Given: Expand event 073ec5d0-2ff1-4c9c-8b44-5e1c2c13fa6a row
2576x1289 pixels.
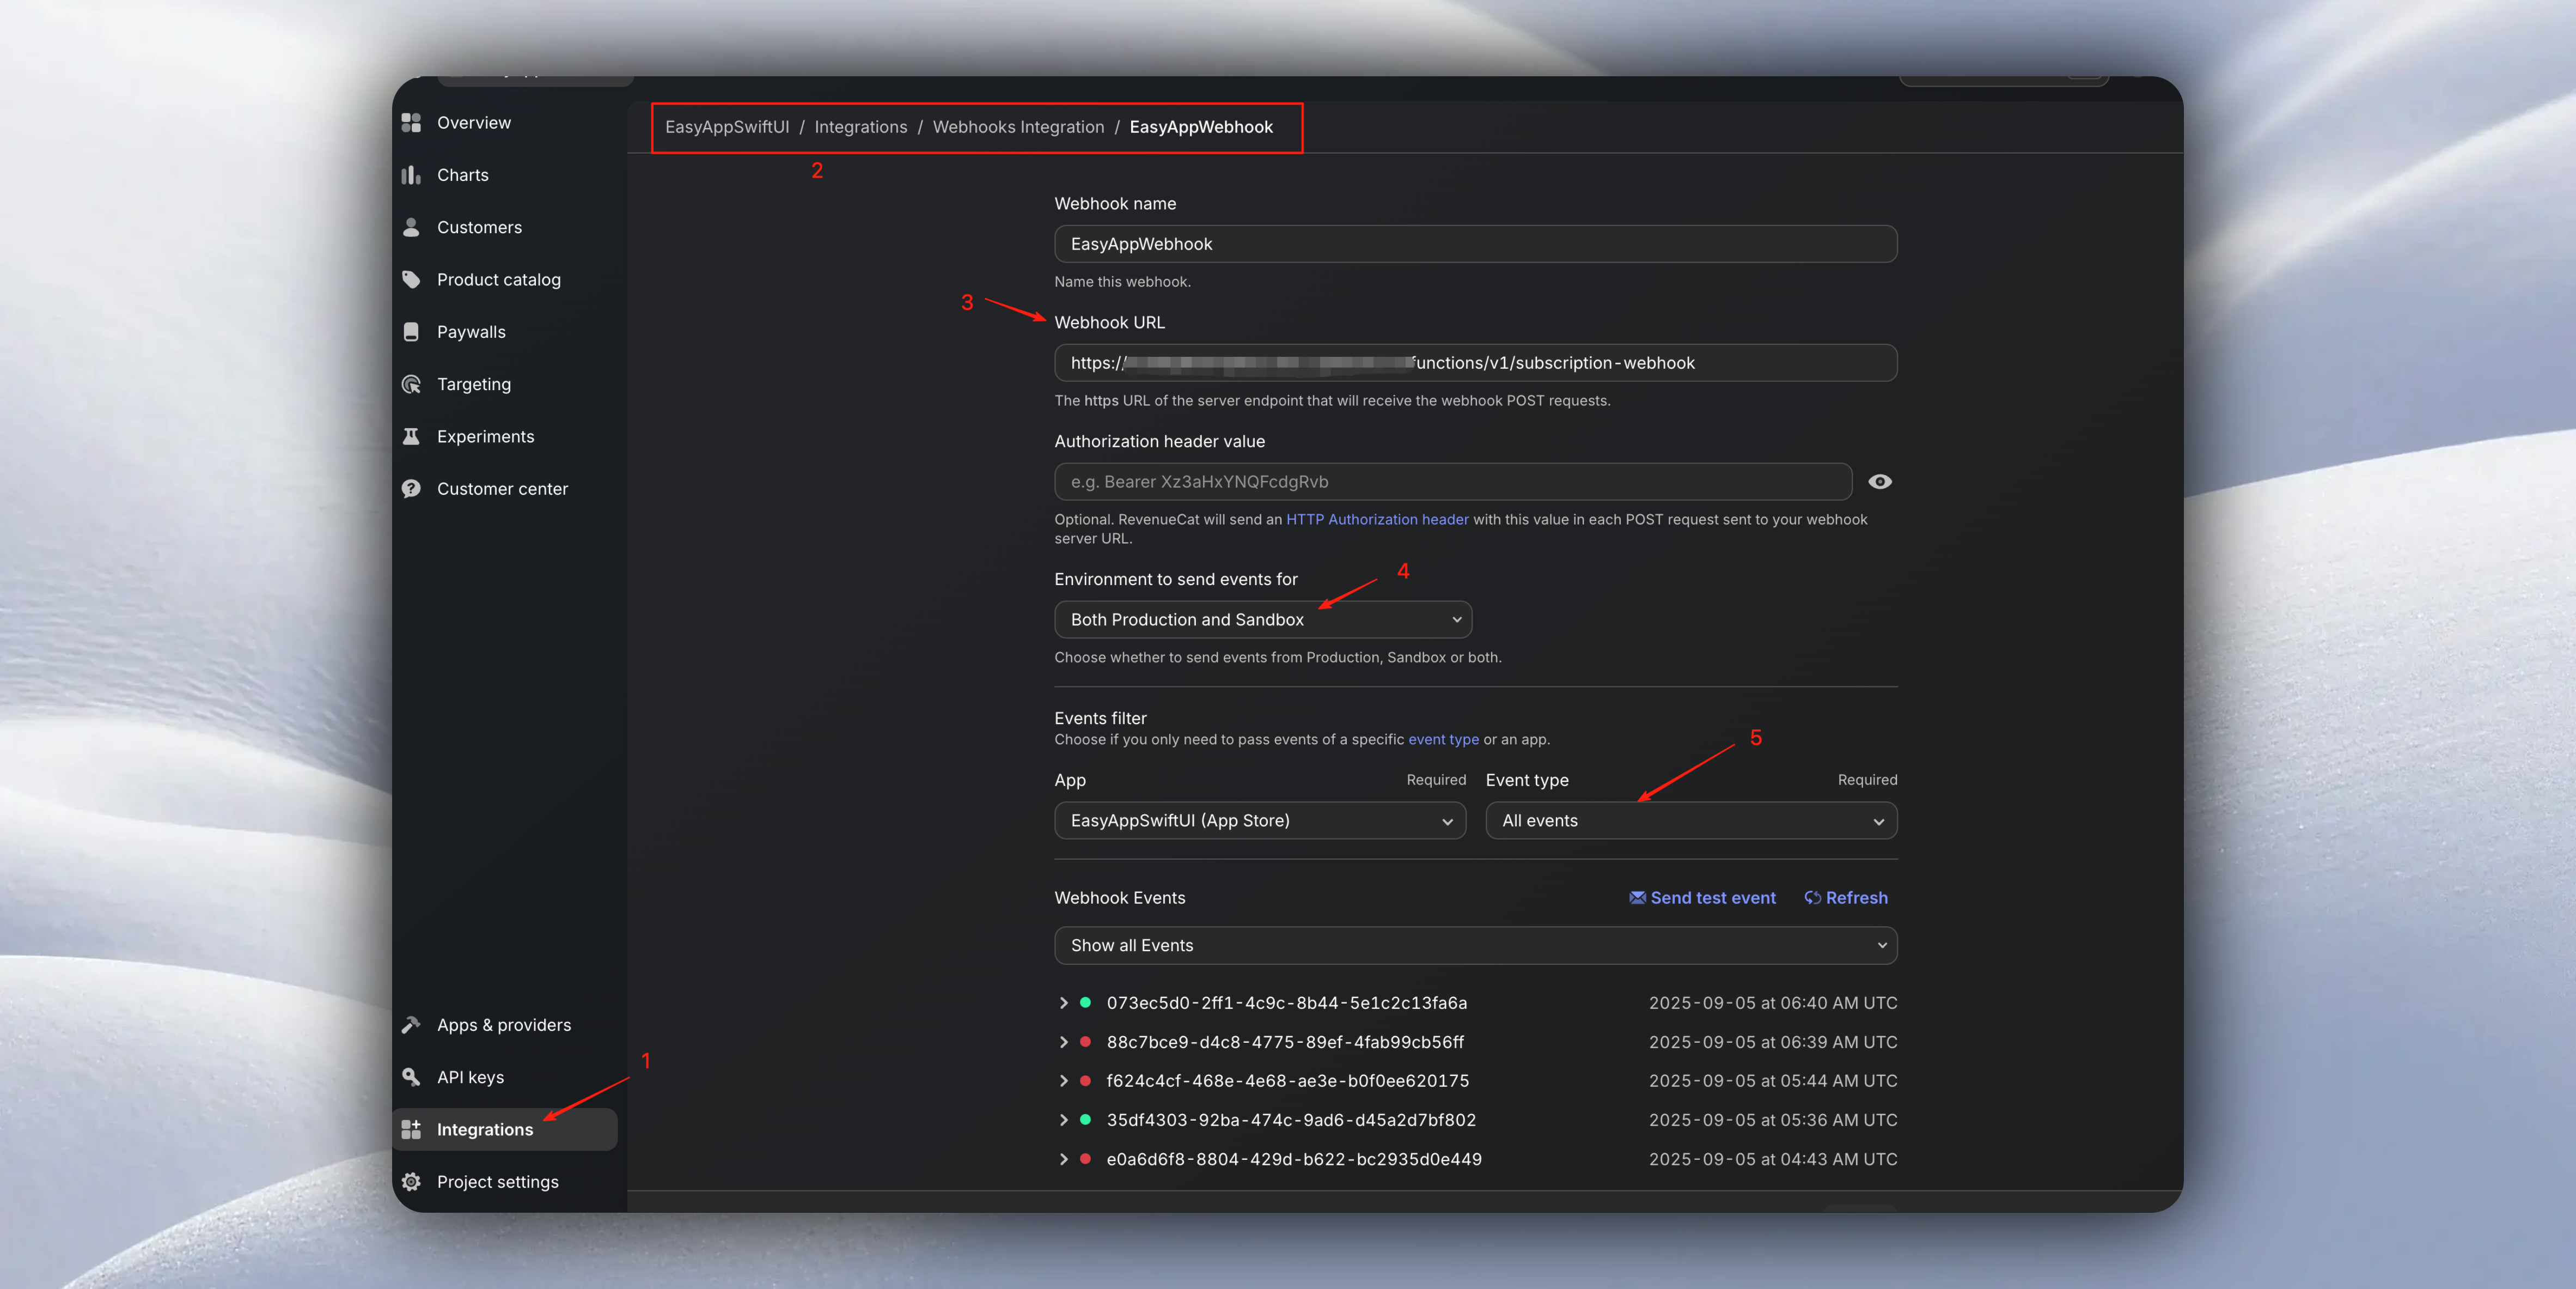Looking at the screenshot, I should point(1063,1003).
